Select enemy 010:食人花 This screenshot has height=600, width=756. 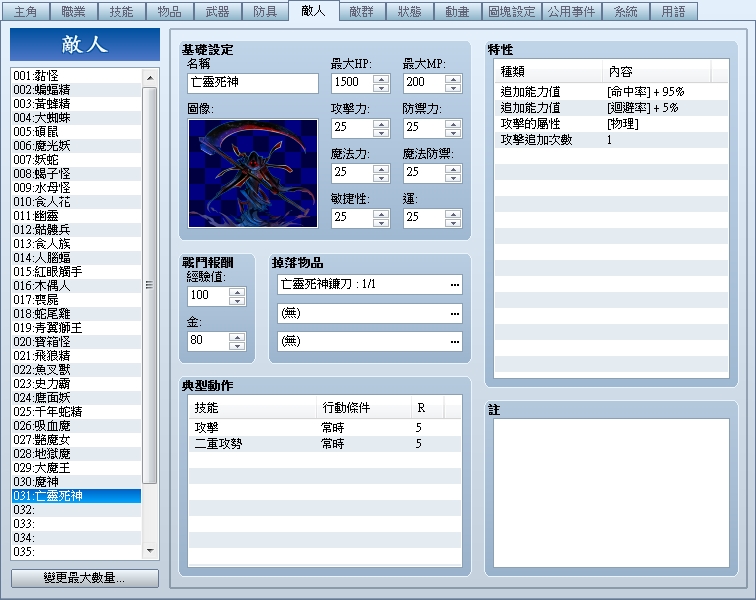point(76,202)
